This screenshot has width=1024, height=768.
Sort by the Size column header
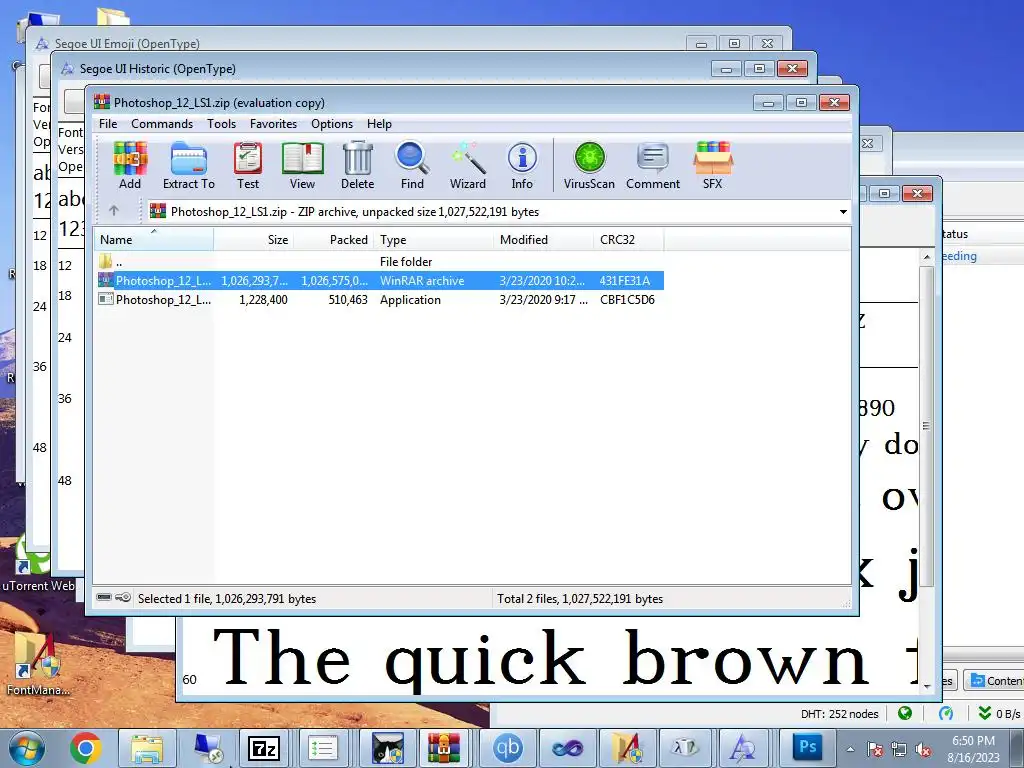click(x=253, y=240)
